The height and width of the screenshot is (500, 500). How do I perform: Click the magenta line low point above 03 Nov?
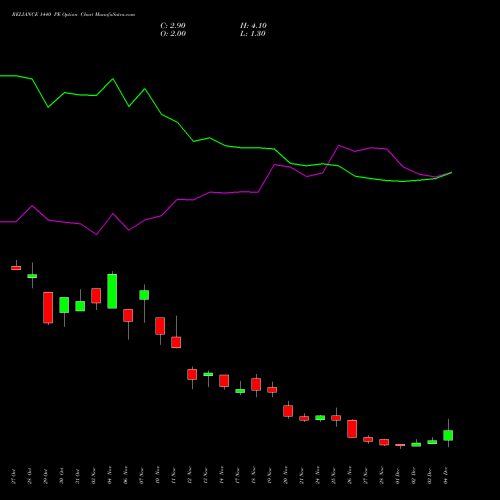click(x=97, y=234)
